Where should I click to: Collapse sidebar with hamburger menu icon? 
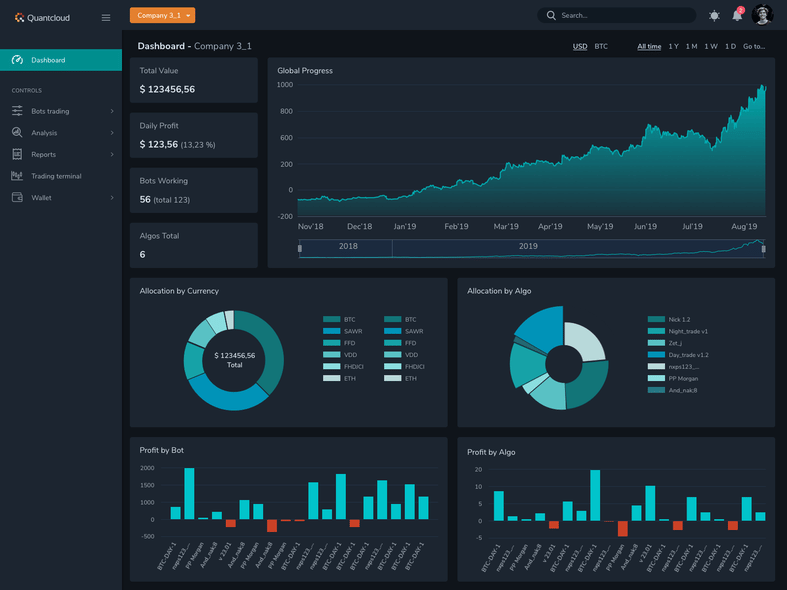106,17
